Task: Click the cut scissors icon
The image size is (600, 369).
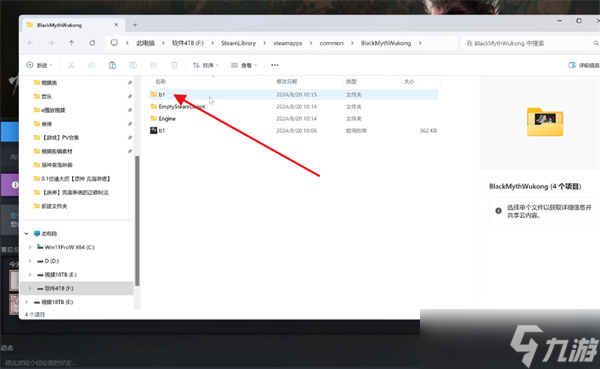Action: pyautogui.click(x=71, y=65)
